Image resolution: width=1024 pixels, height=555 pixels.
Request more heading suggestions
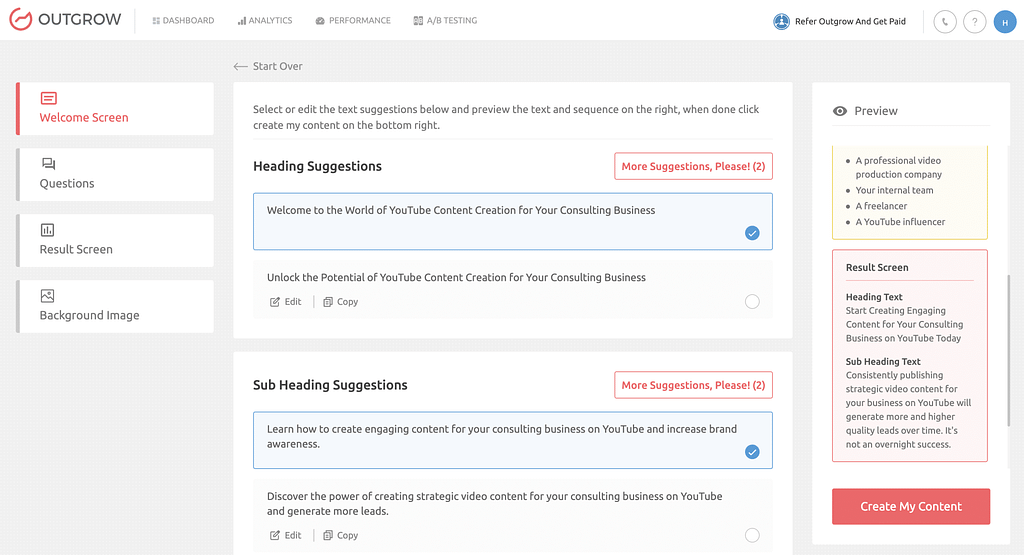(x=693, y=167)
